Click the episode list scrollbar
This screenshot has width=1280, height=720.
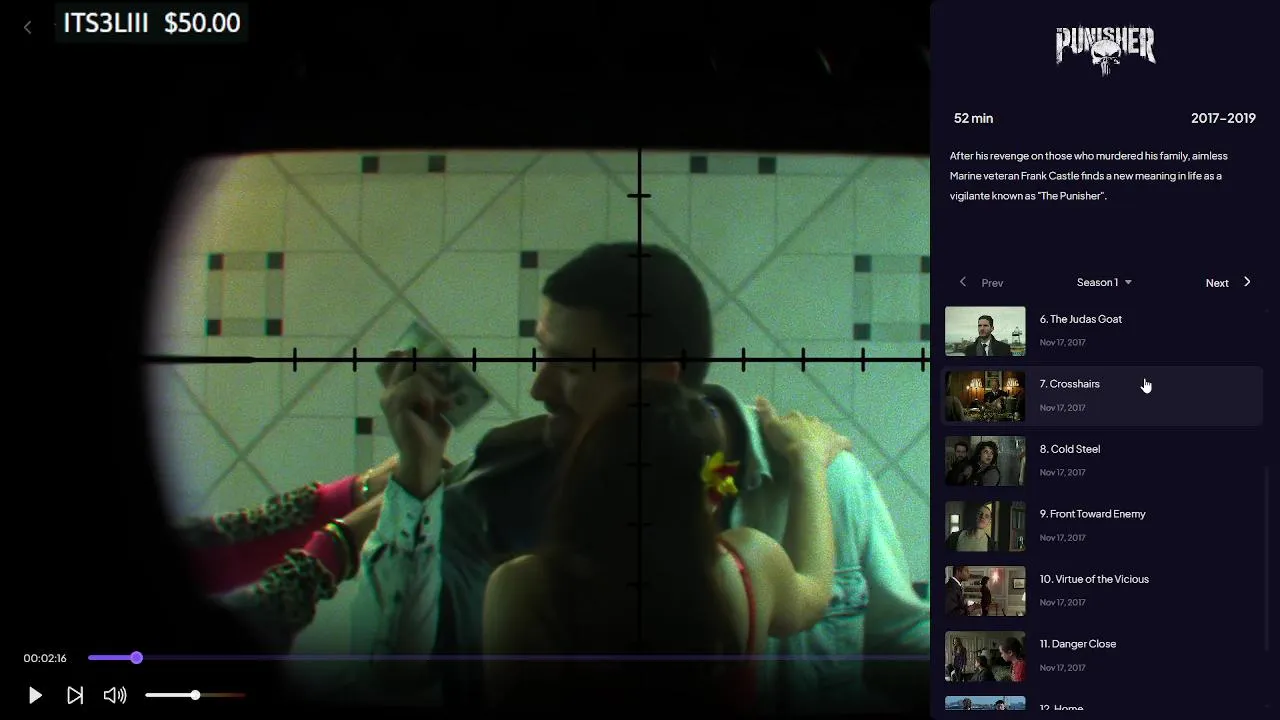(x=1268, y=560)
